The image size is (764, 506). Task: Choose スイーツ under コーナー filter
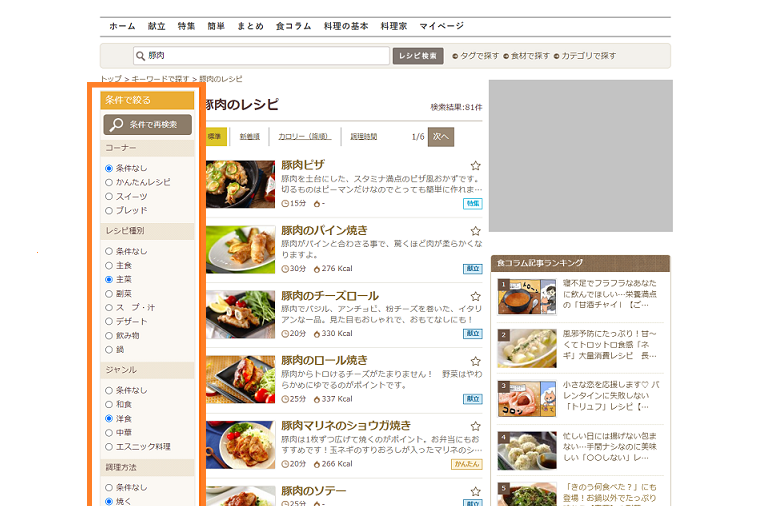tap(109, 196)
